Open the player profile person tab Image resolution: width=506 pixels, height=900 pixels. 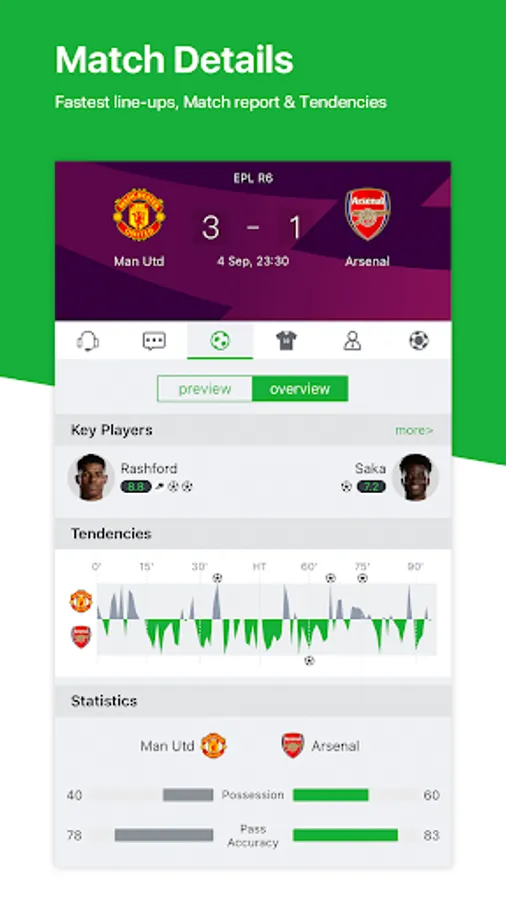(x=352, y=341)
